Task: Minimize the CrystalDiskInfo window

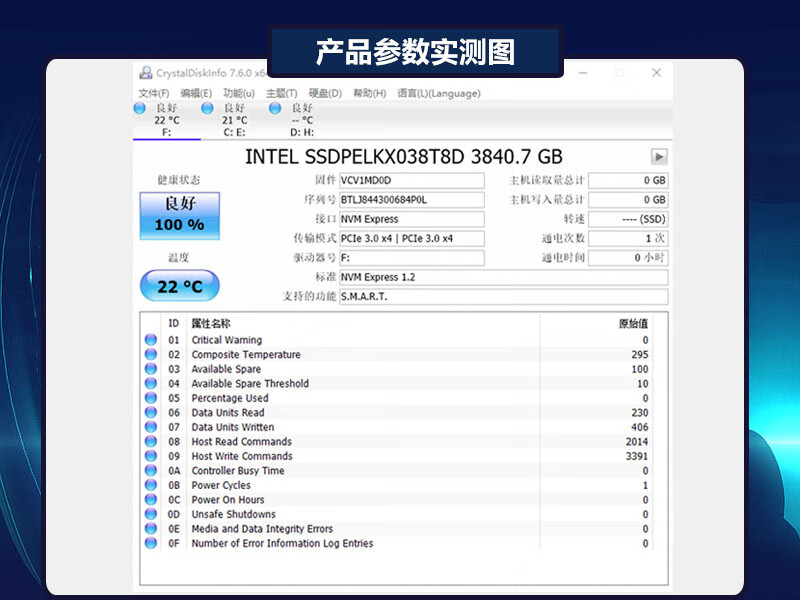Action: coord(583,73)
